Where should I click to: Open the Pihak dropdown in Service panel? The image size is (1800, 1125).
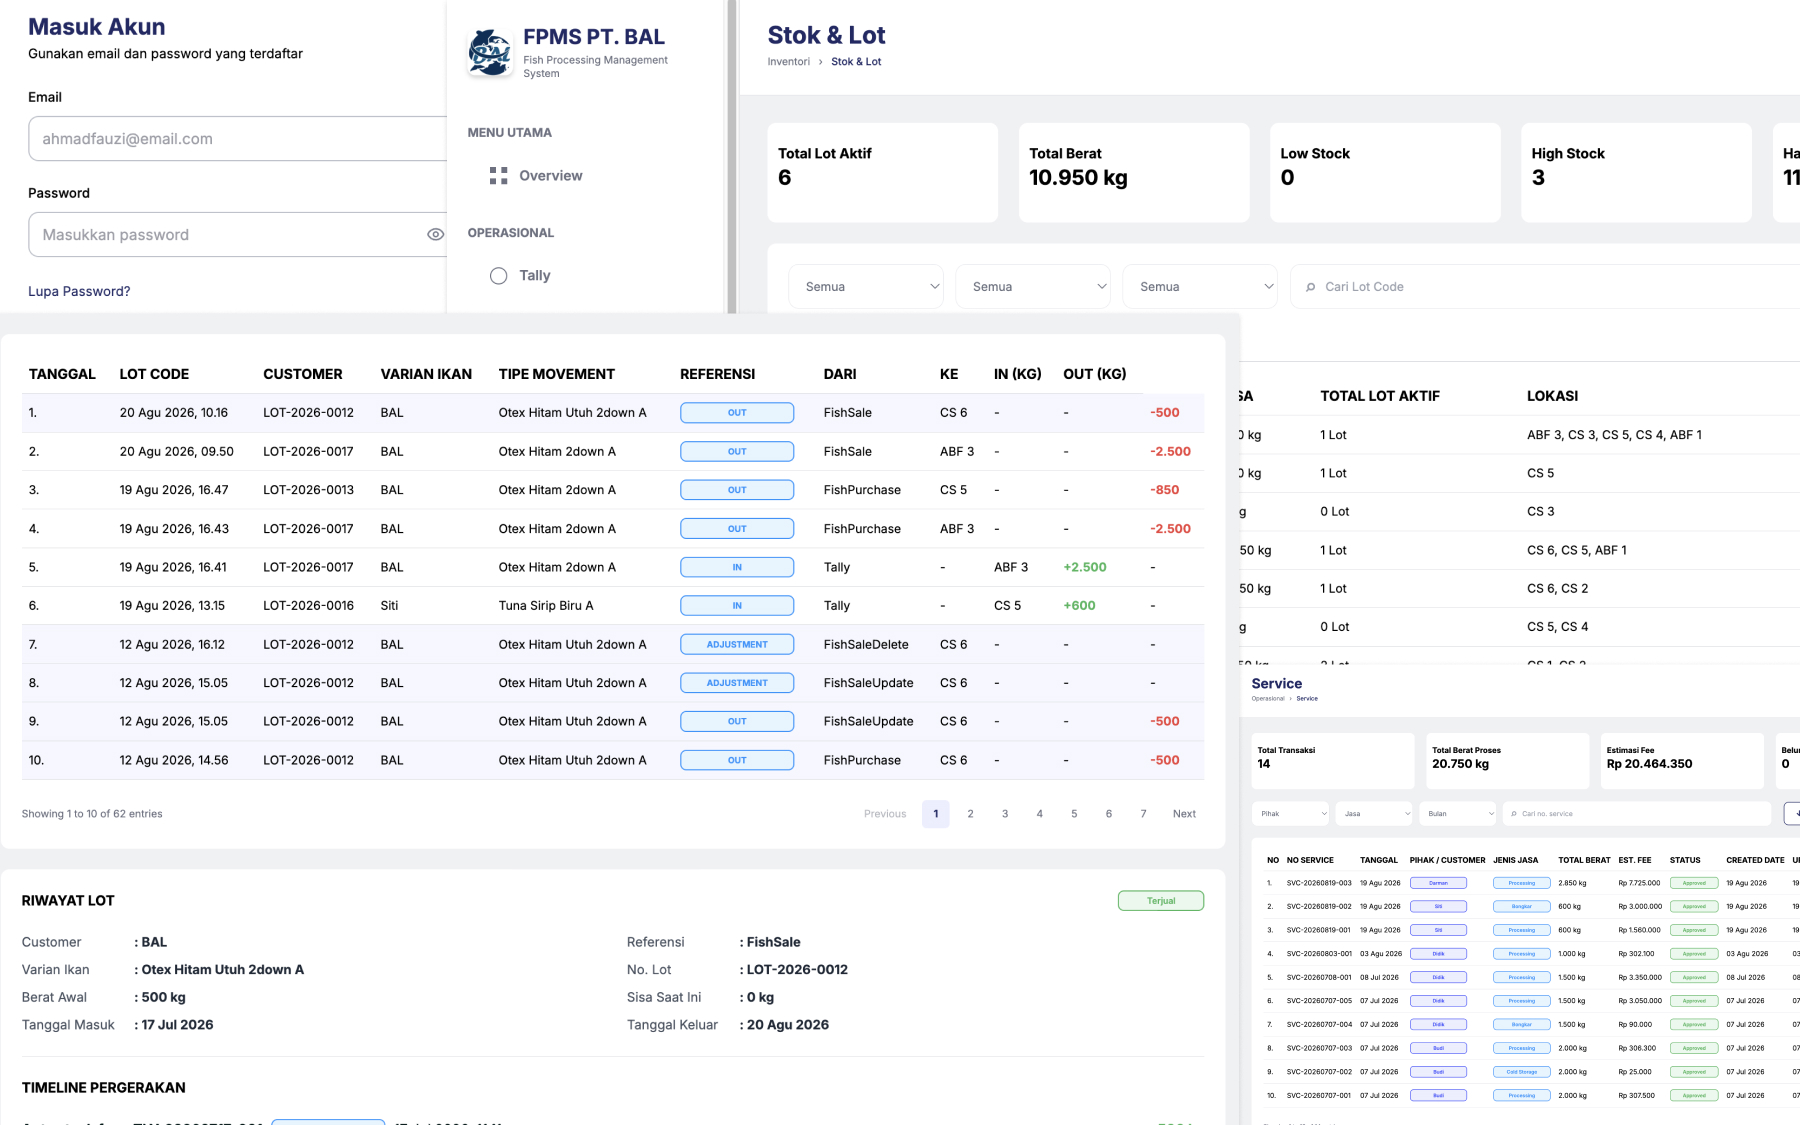coord(1291,814)
